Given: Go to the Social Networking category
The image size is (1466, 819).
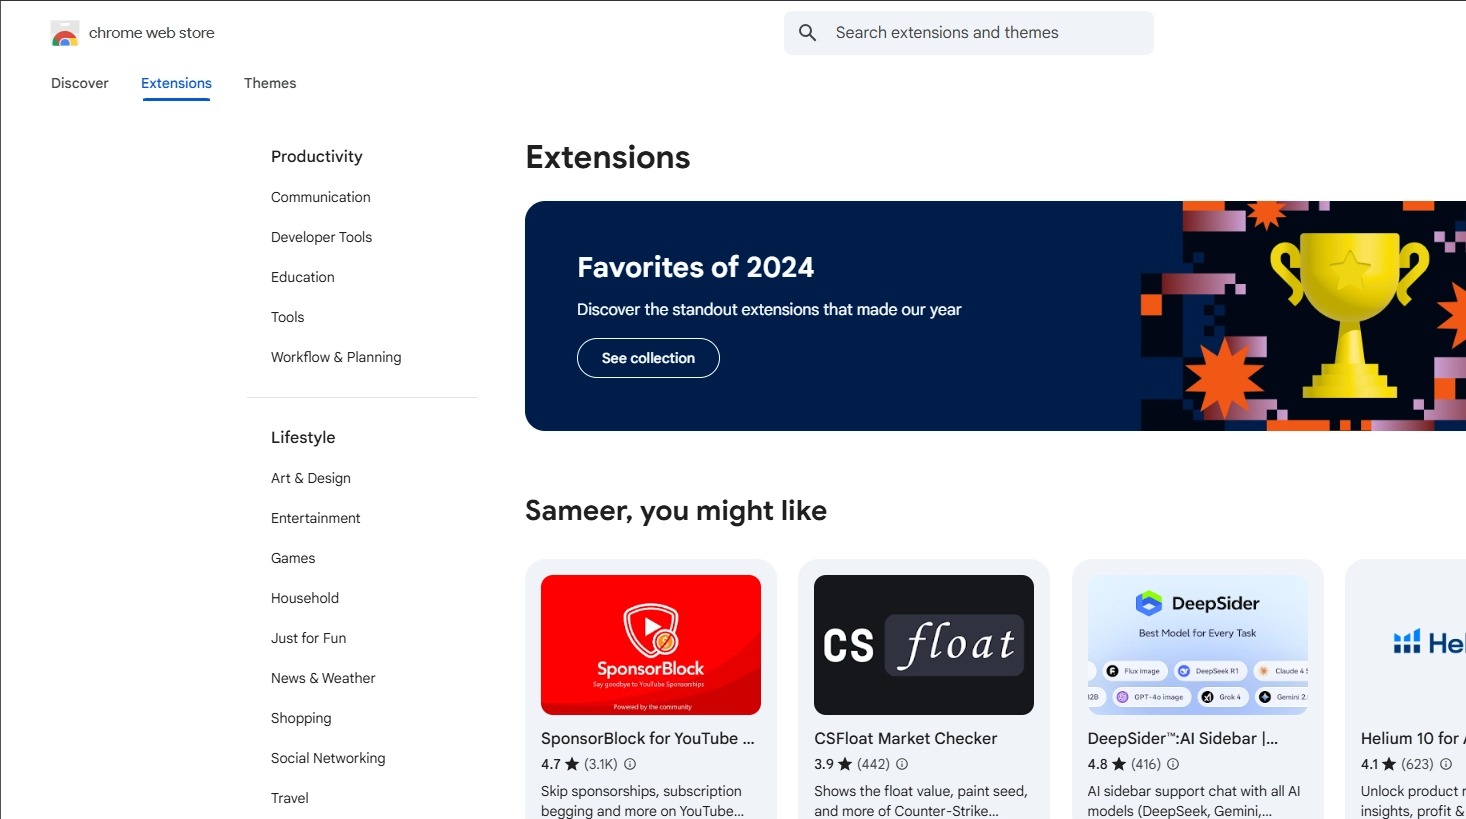Looking at the screenshot, I should 328,758.
